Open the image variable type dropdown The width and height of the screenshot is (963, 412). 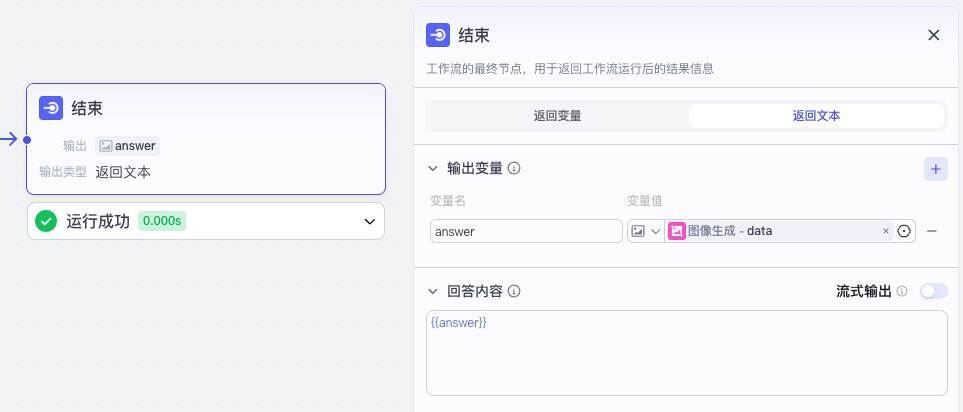pyautogui.click(x=645, y=231)
